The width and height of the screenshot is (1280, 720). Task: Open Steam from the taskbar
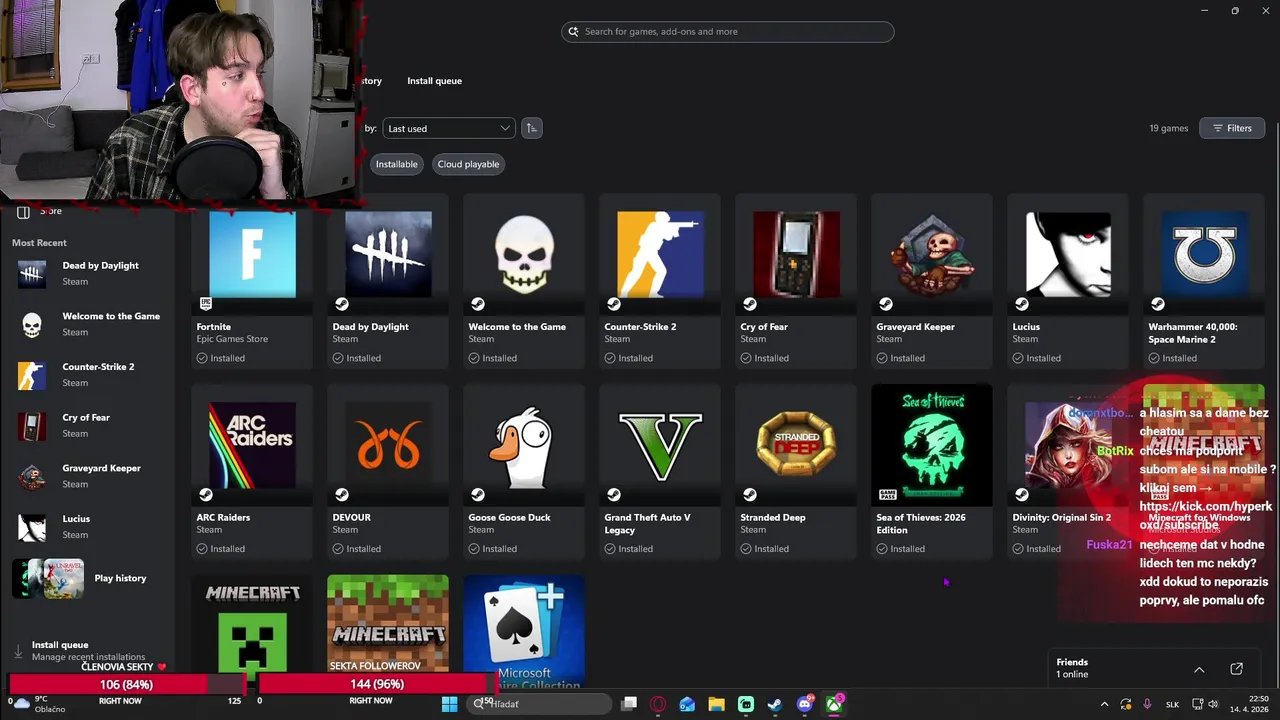[775, 704]
